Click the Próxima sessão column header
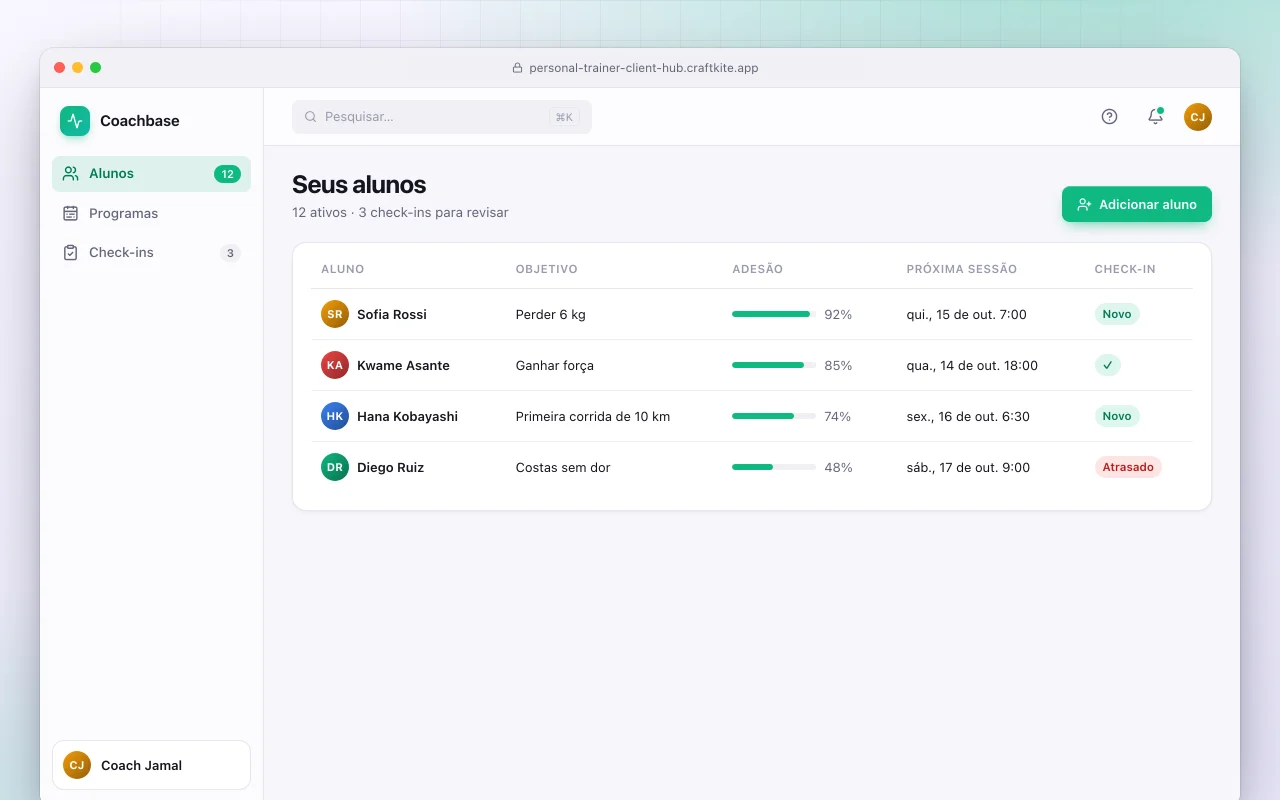This screenshot has height=800, width=1280. click(962, 269)
